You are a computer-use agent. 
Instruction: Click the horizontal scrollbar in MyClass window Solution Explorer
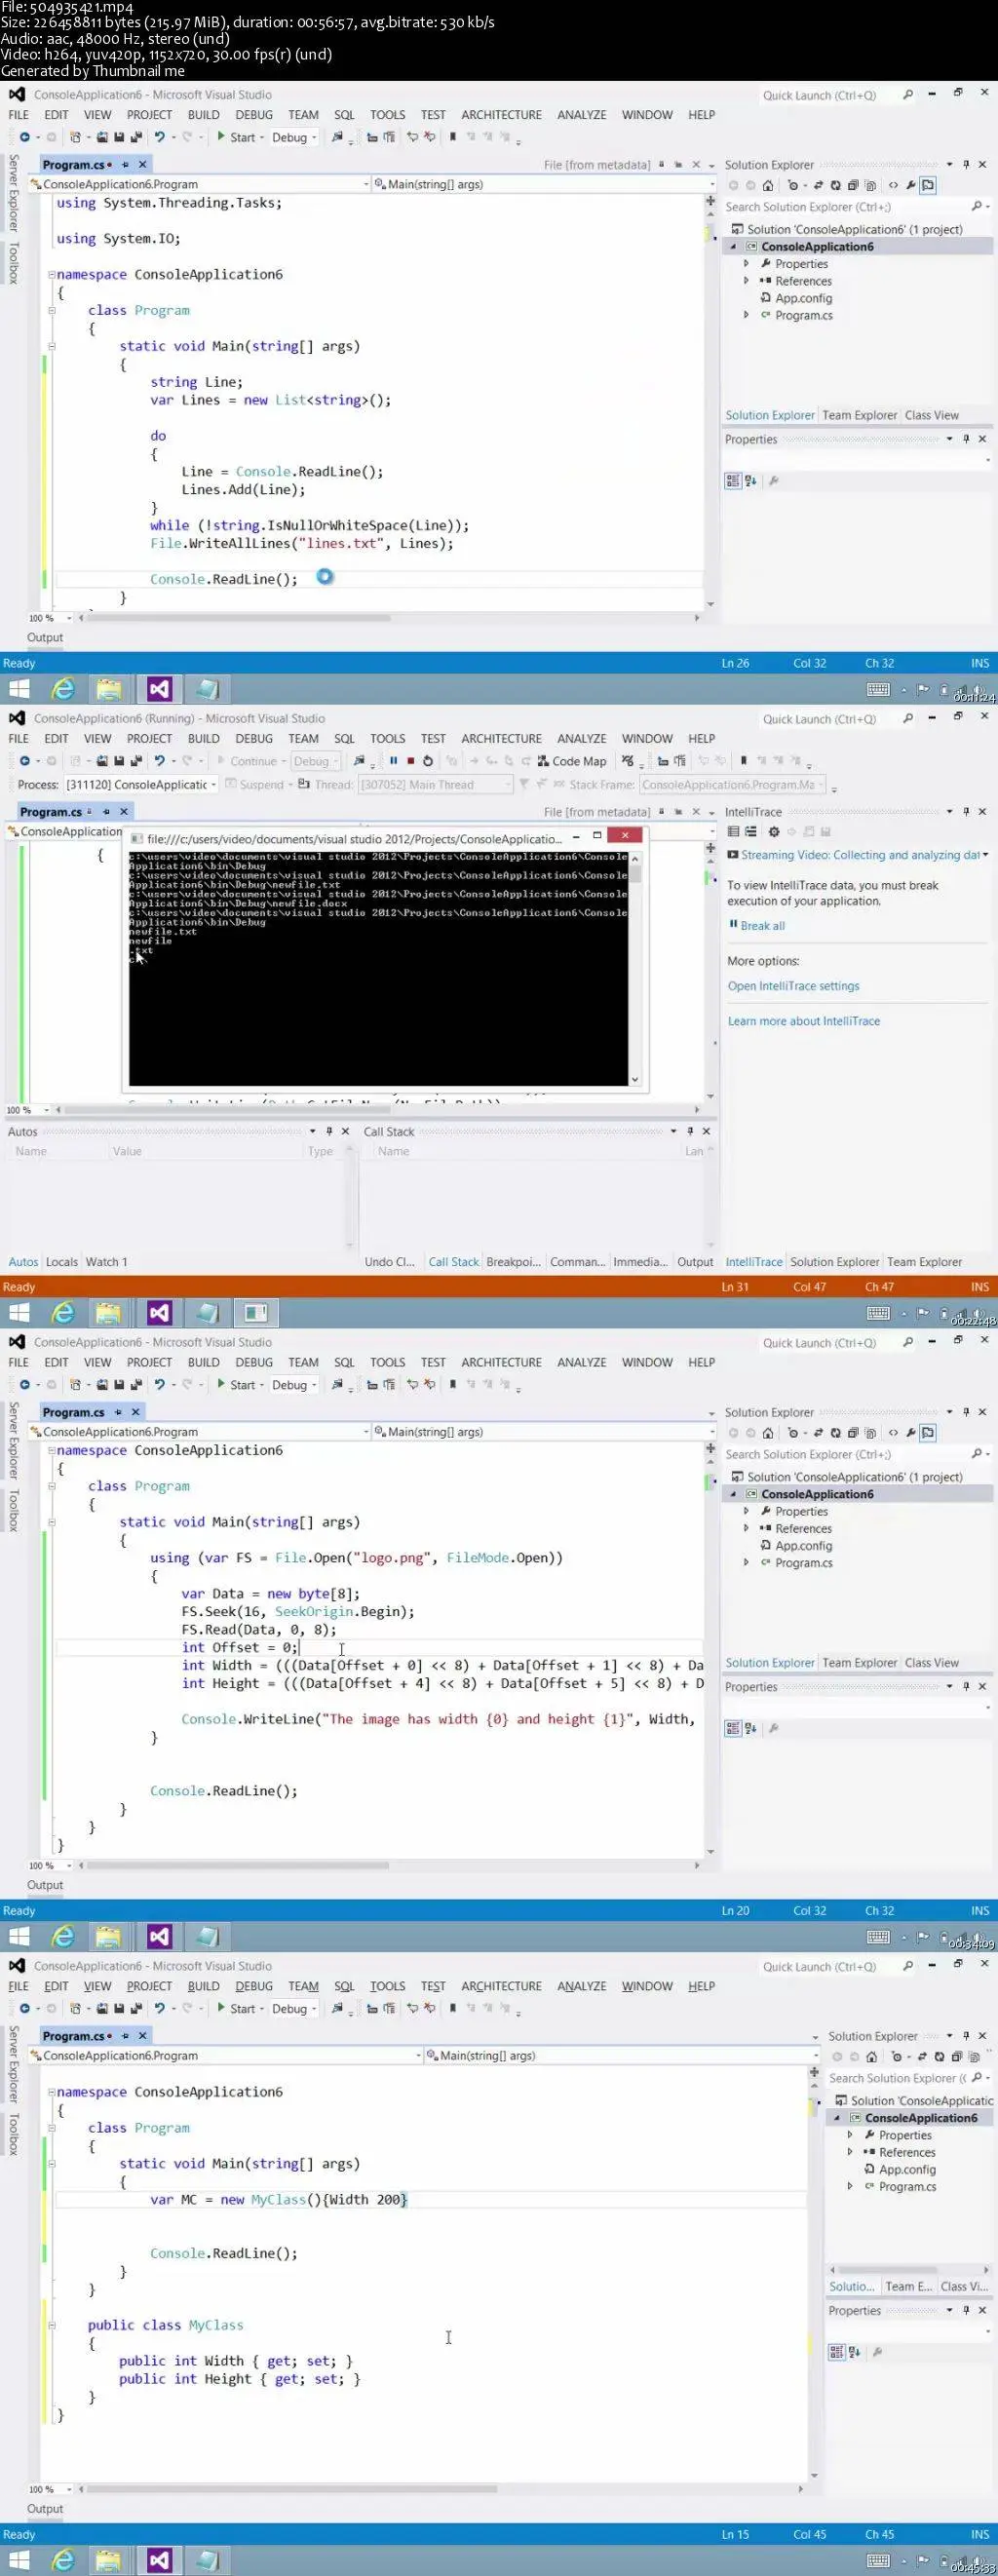pyautogui.click(x=909, y=2269)
